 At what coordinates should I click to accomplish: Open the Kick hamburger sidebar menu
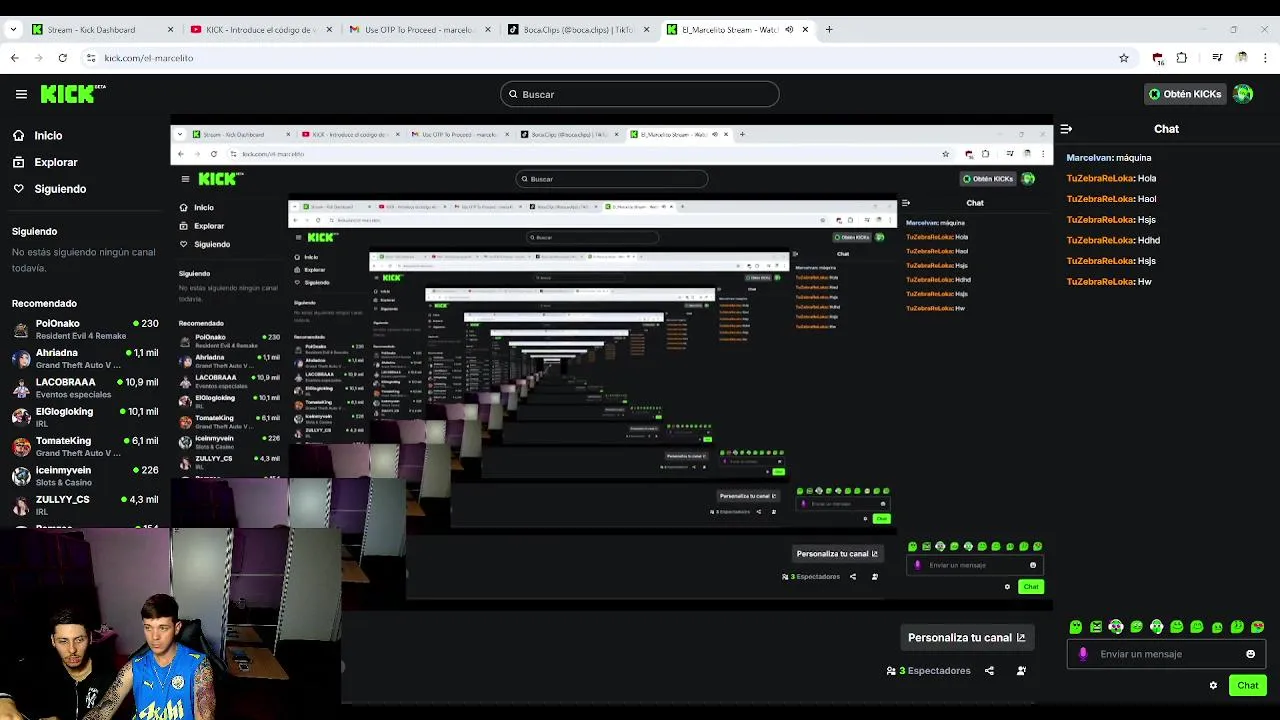(21, 94)
